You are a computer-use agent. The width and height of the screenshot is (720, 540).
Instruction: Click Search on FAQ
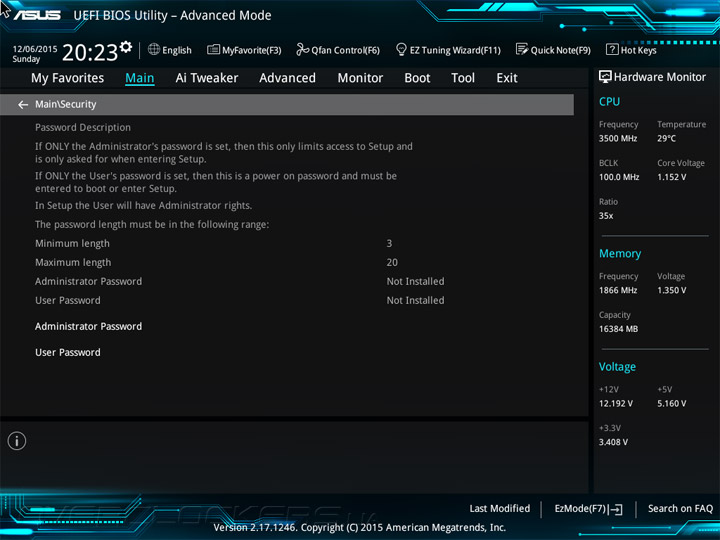(681, 509)
